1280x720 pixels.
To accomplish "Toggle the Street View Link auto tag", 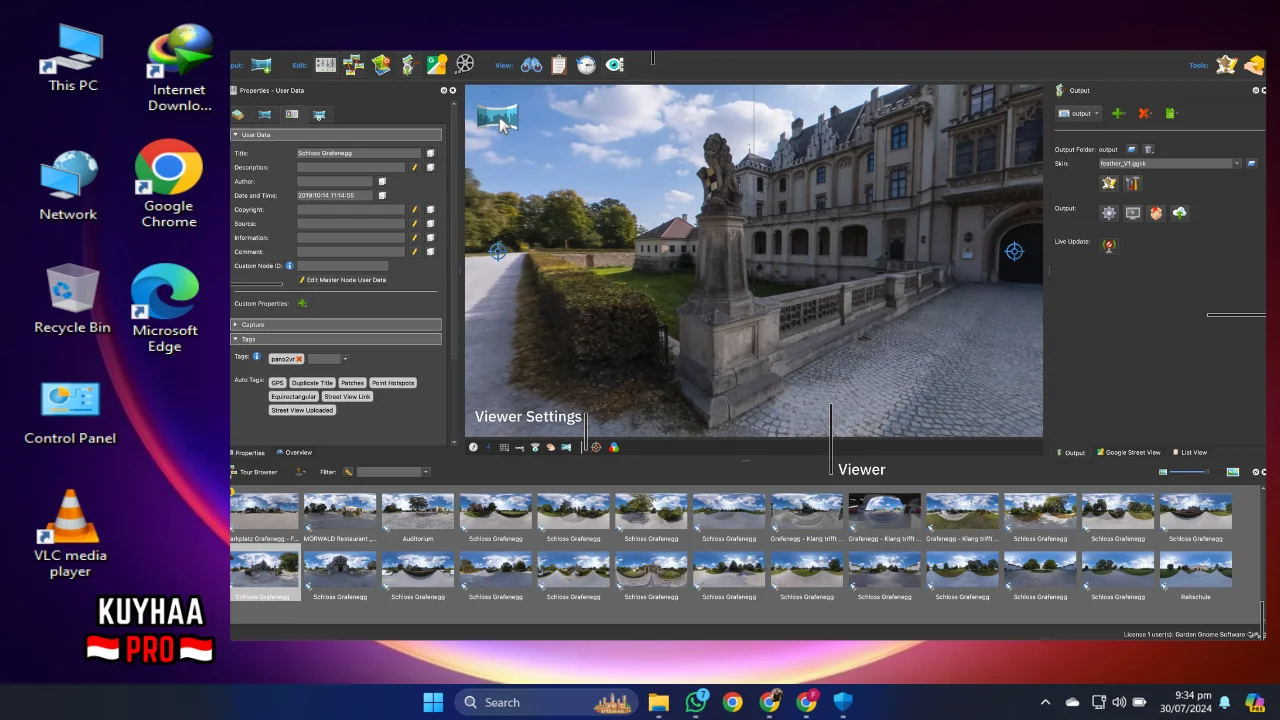I will (347, 397).
